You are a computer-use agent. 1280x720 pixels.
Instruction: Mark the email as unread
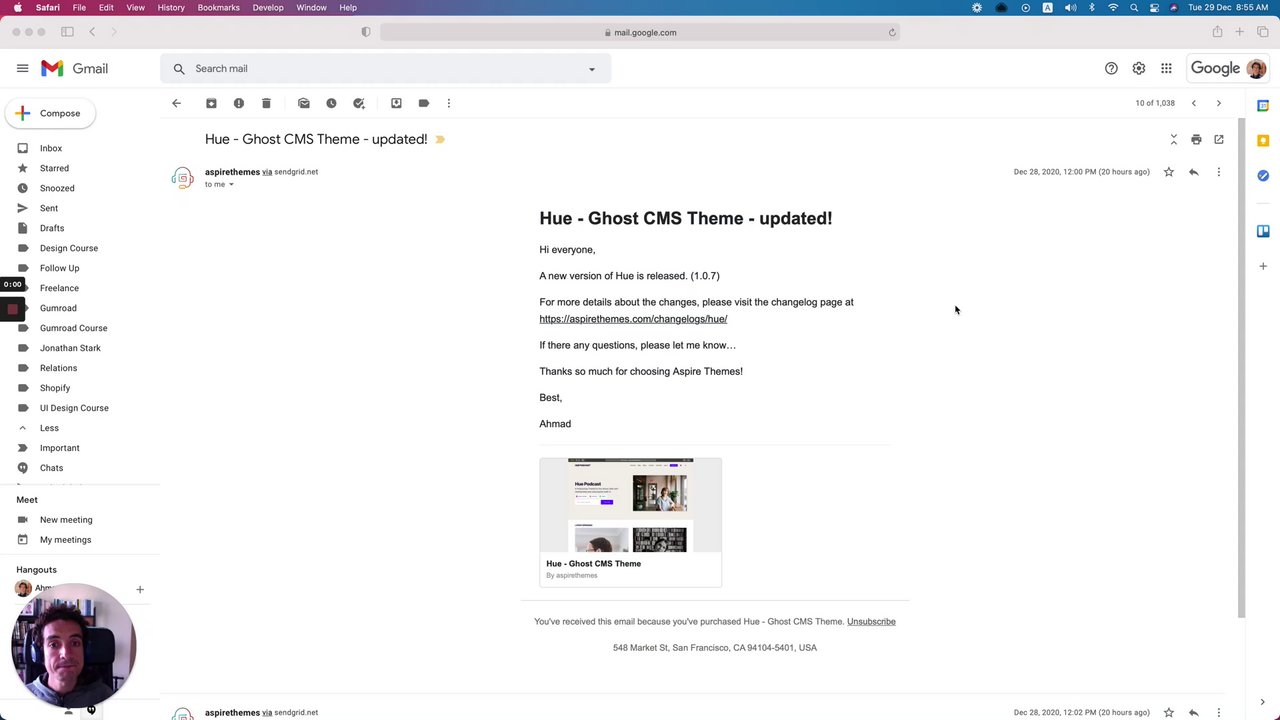tap(304, 103)
